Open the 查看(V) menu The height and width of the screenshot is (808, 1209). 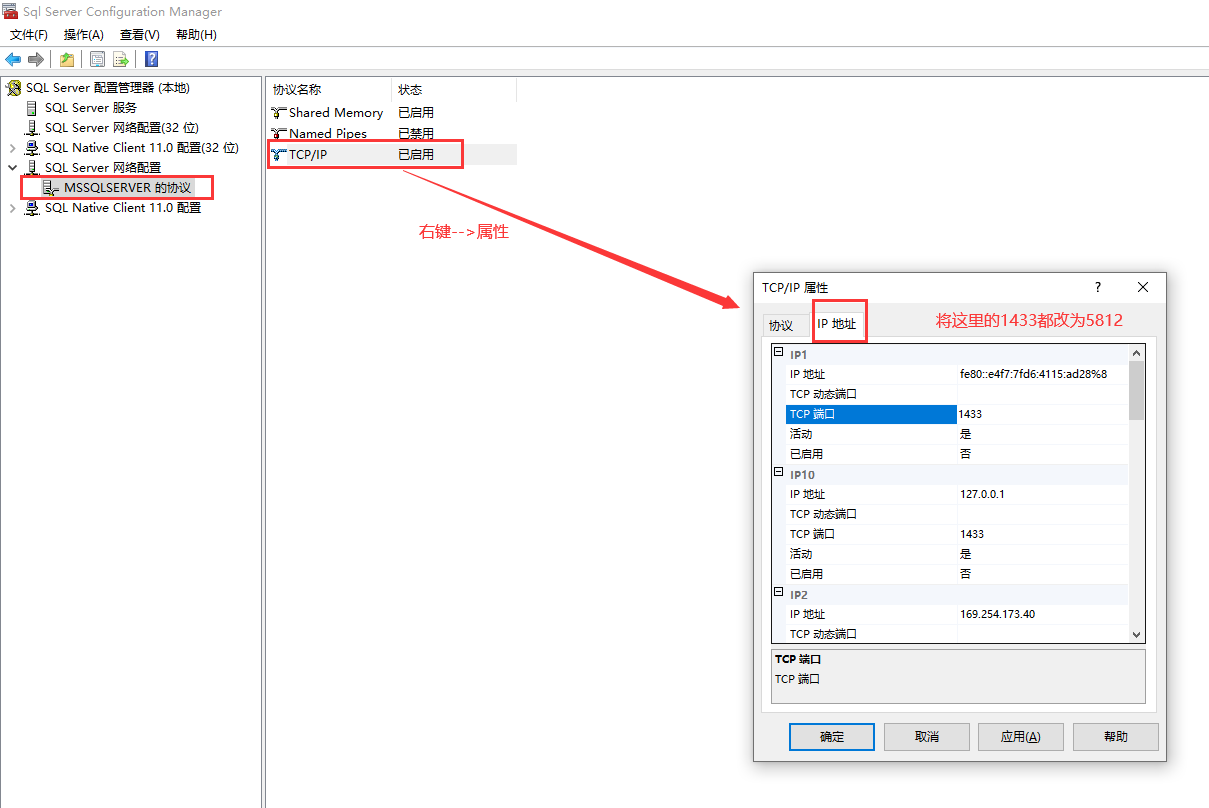coord(138,34)
